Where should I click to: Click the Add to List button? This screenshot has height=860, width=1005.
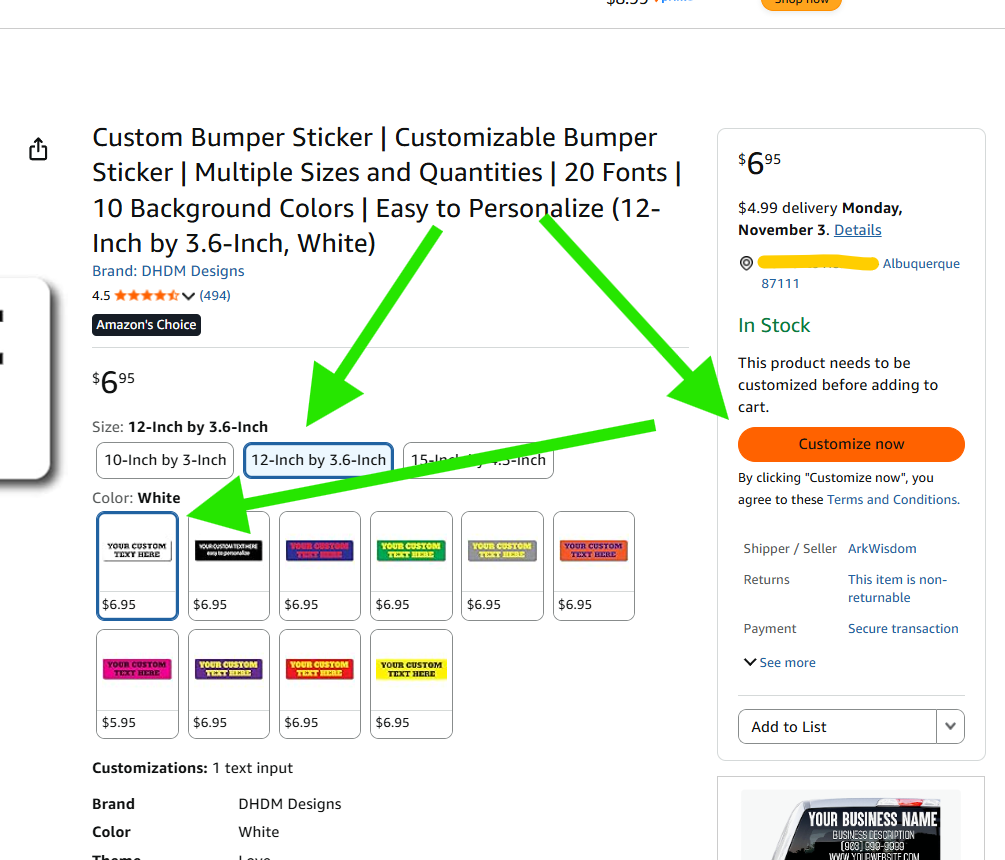pos(838,727)
